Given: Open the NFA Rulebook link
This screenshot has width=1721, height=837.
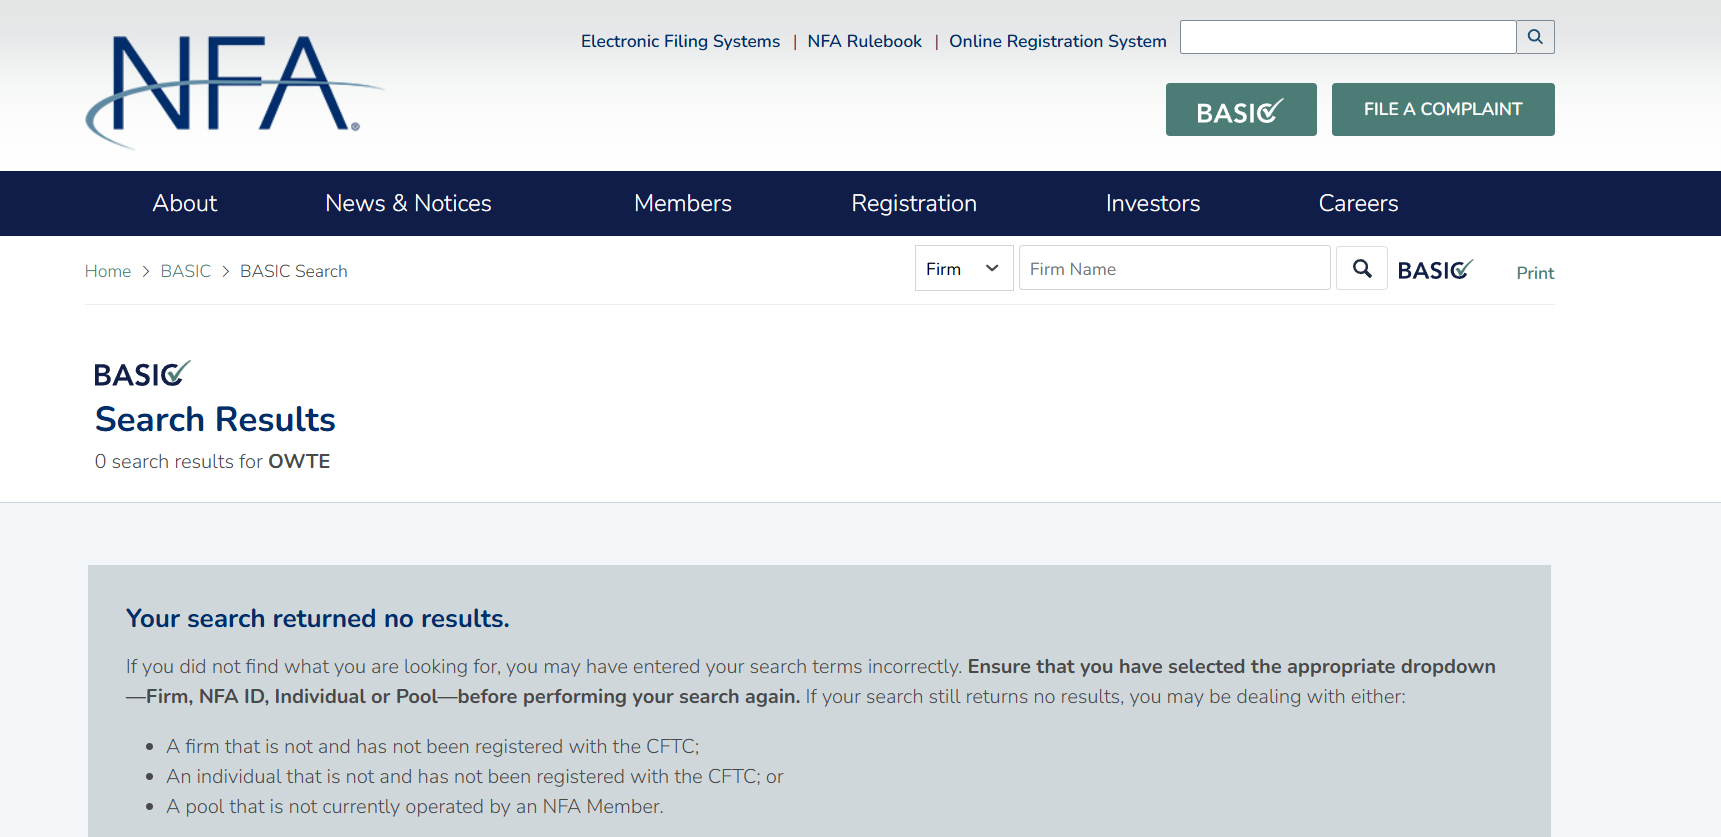Looking at the screenshot, I should tap(865, 41).
